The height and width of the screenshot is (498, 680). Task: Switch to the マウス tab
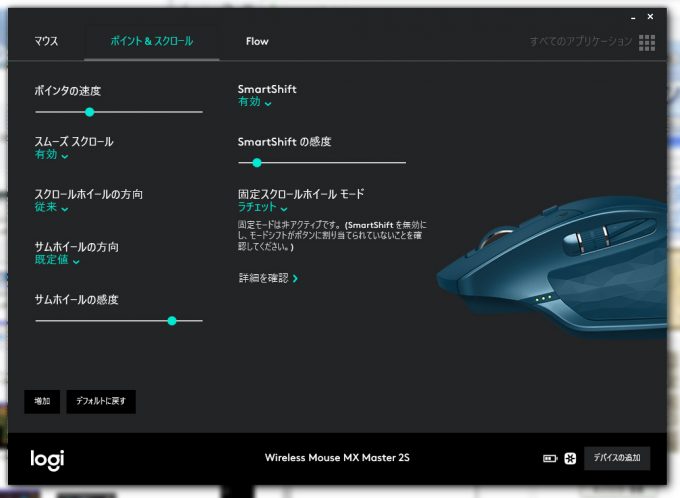click(46, 41)
